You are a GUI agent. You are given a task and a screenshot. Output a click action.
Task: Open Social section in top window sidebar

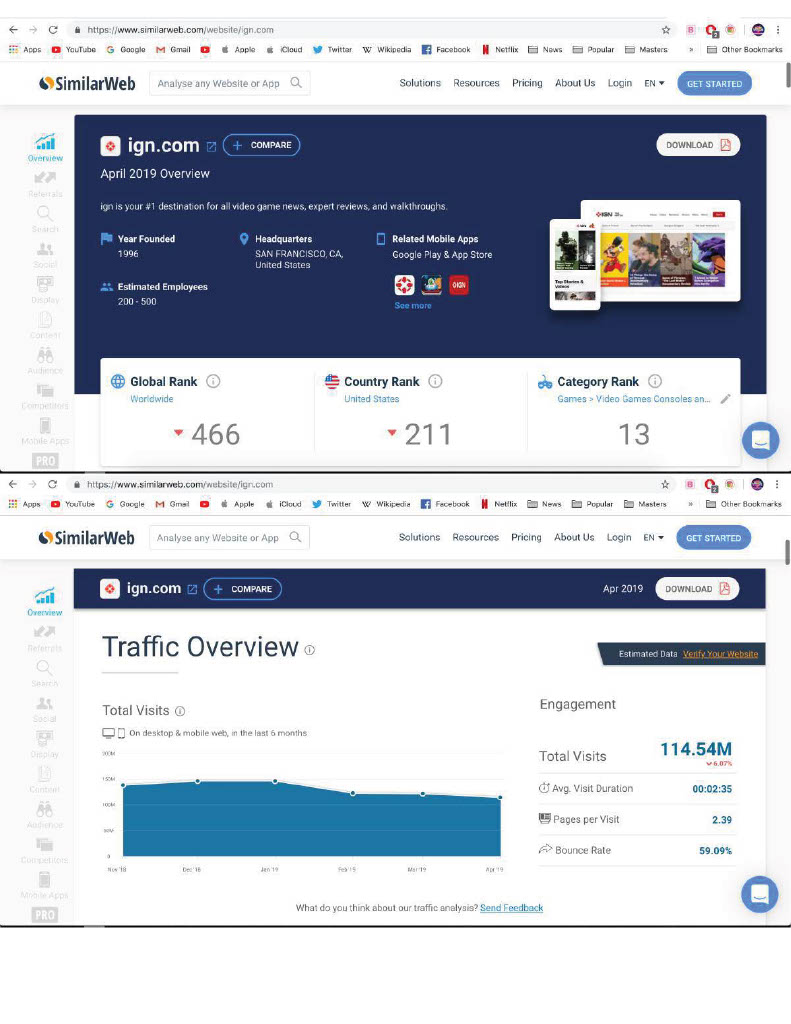tap(45, 255)
